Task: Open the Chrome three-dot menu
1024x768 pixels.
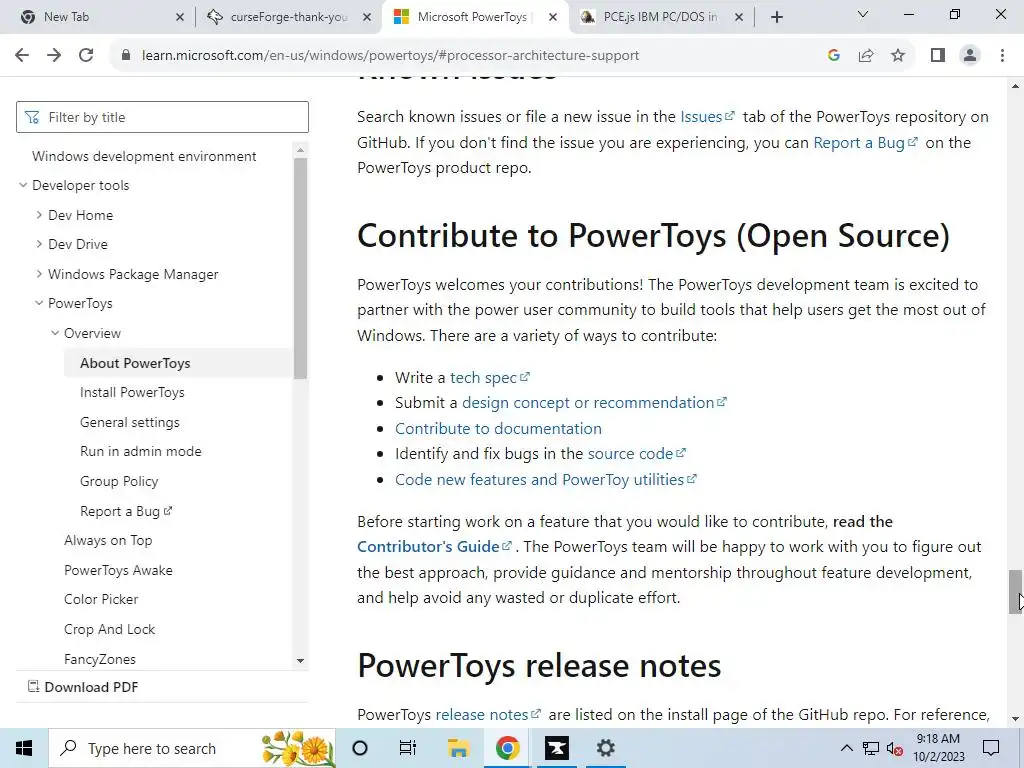Action: point(1002,56)
